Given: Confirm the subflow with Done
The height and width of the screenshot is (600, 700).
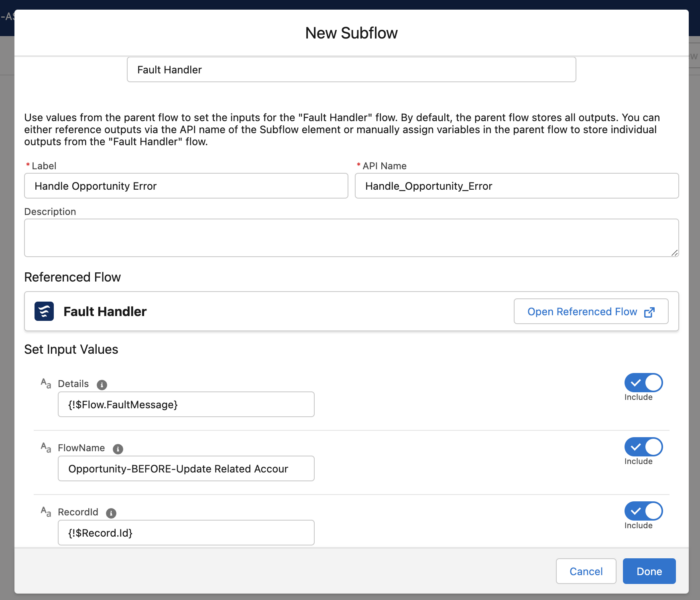Looking at the screenshot, I should pos(648,571).
